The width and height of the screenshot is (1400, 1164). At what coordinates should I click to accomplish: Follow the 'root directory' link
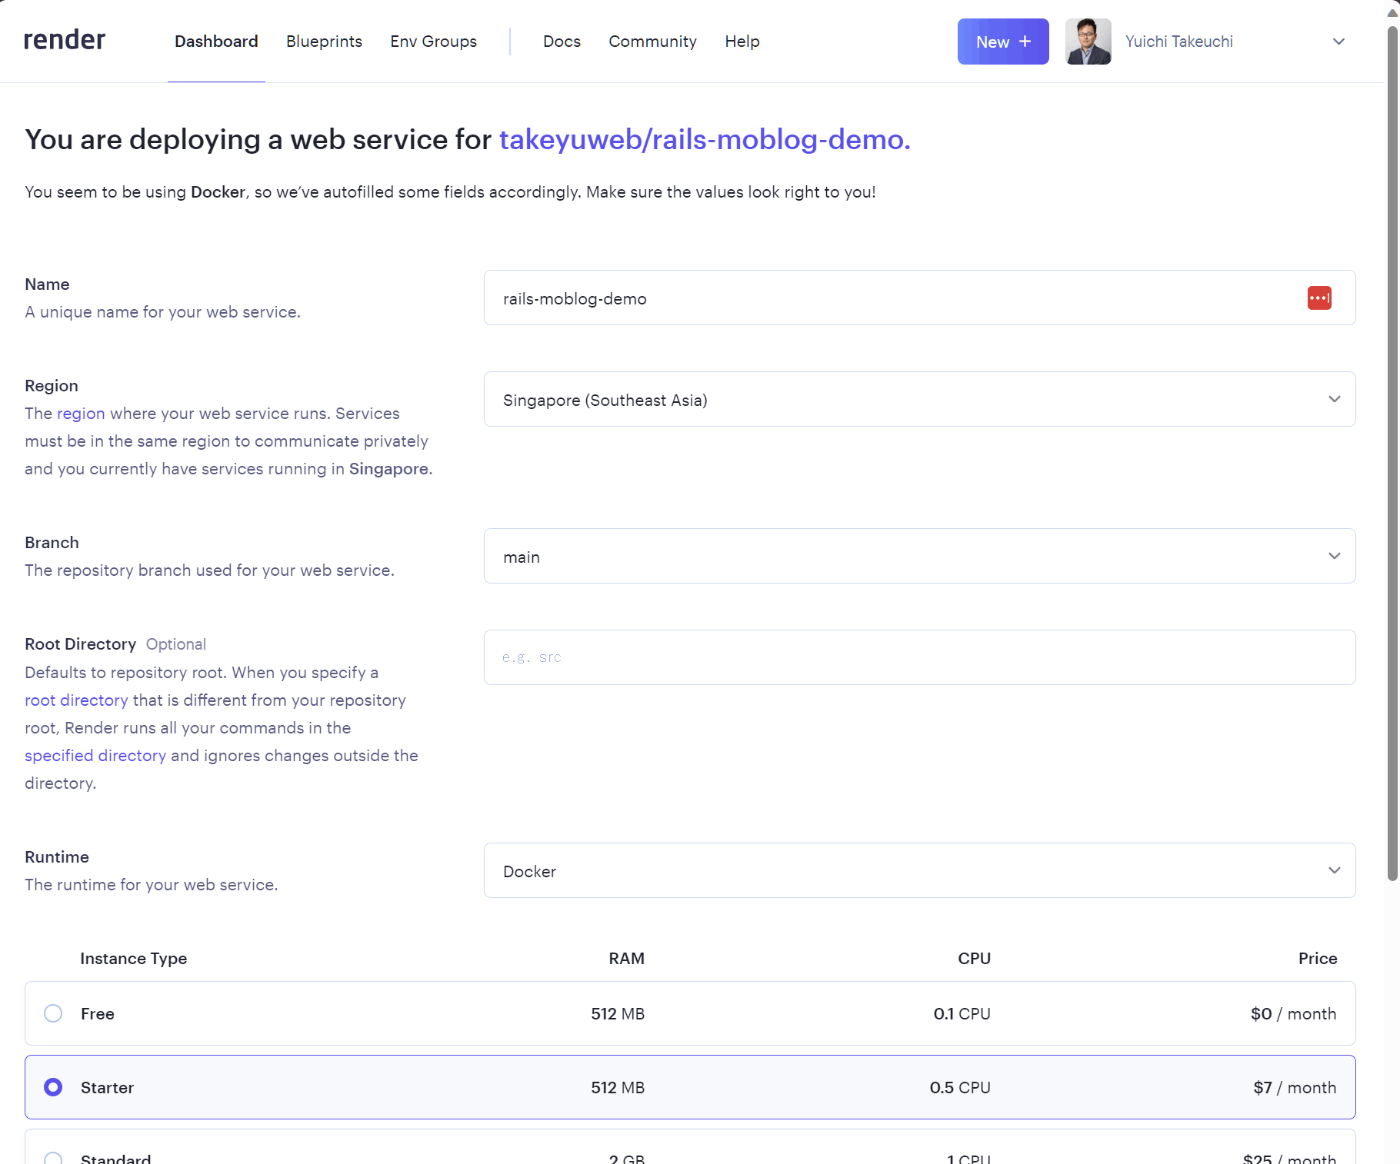tap(76, 700)
